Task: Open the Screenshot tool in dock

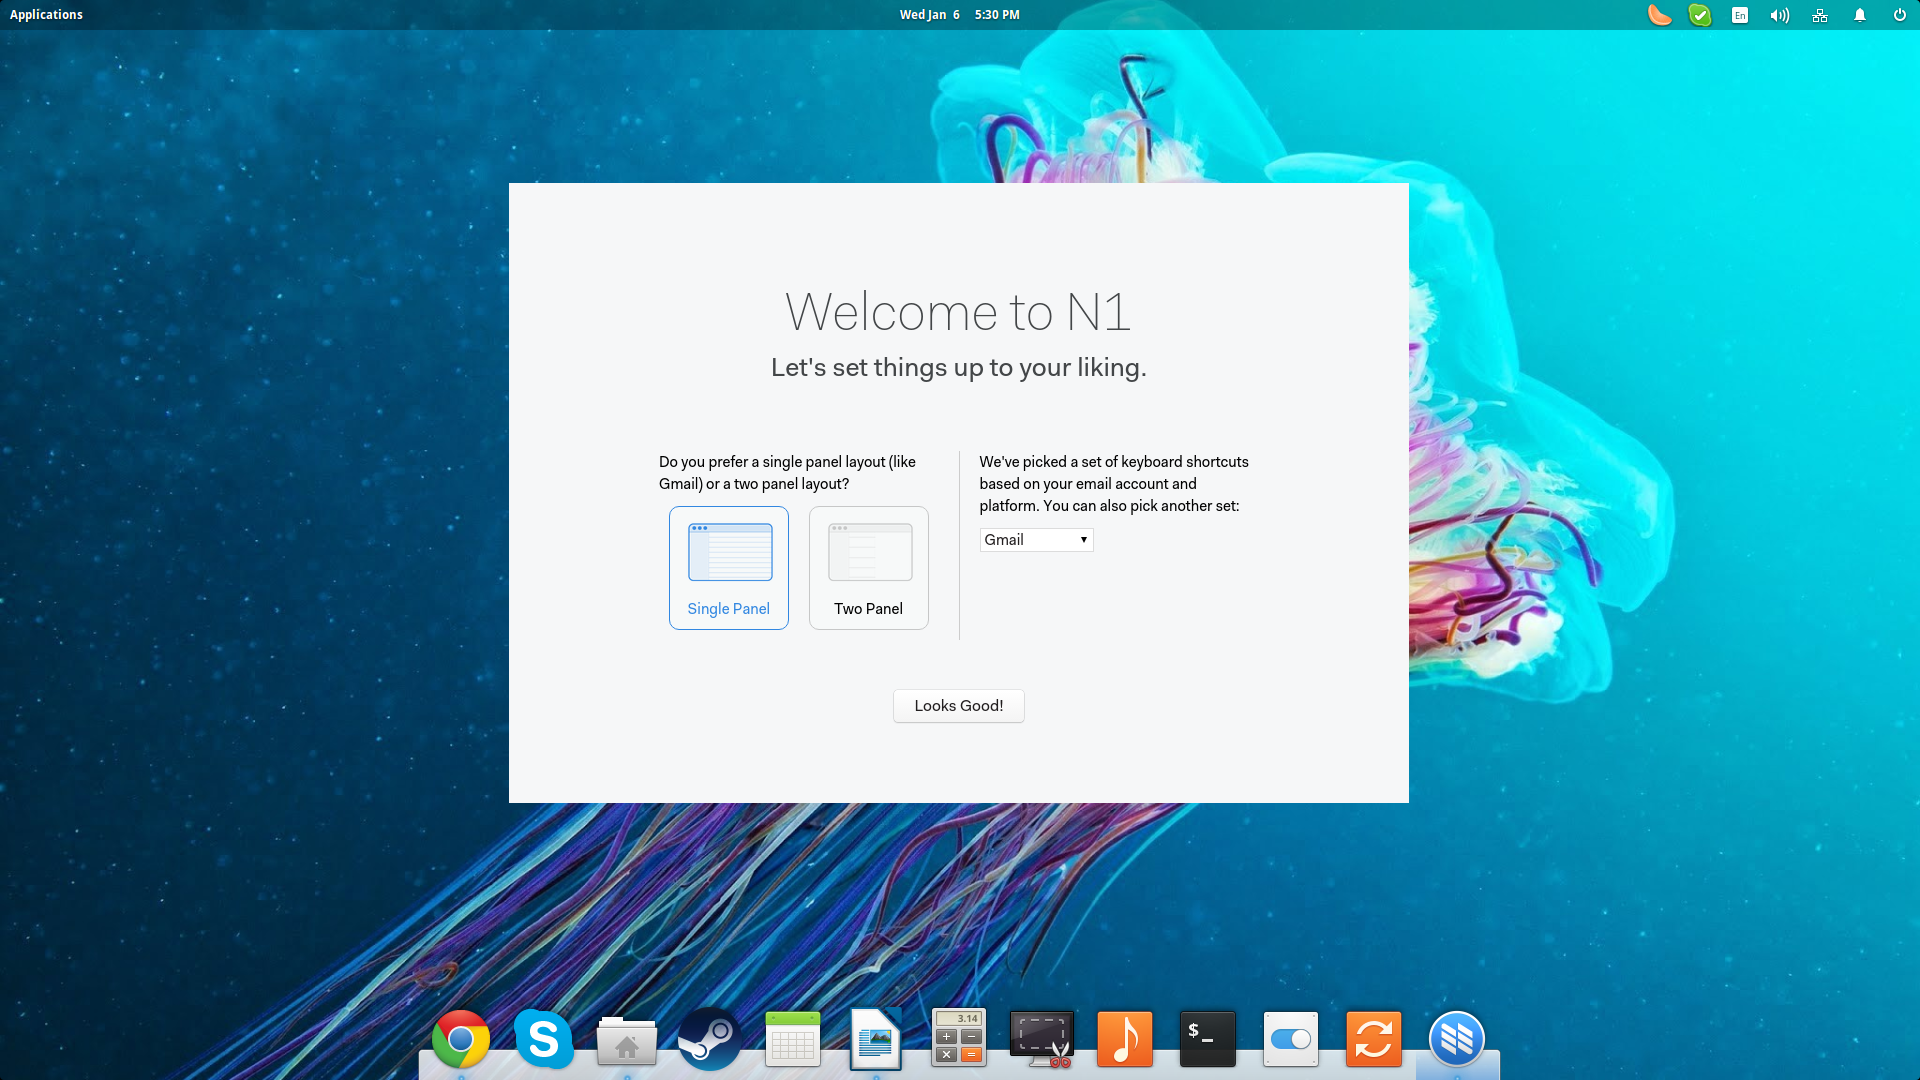Action: [1042, 1040]
